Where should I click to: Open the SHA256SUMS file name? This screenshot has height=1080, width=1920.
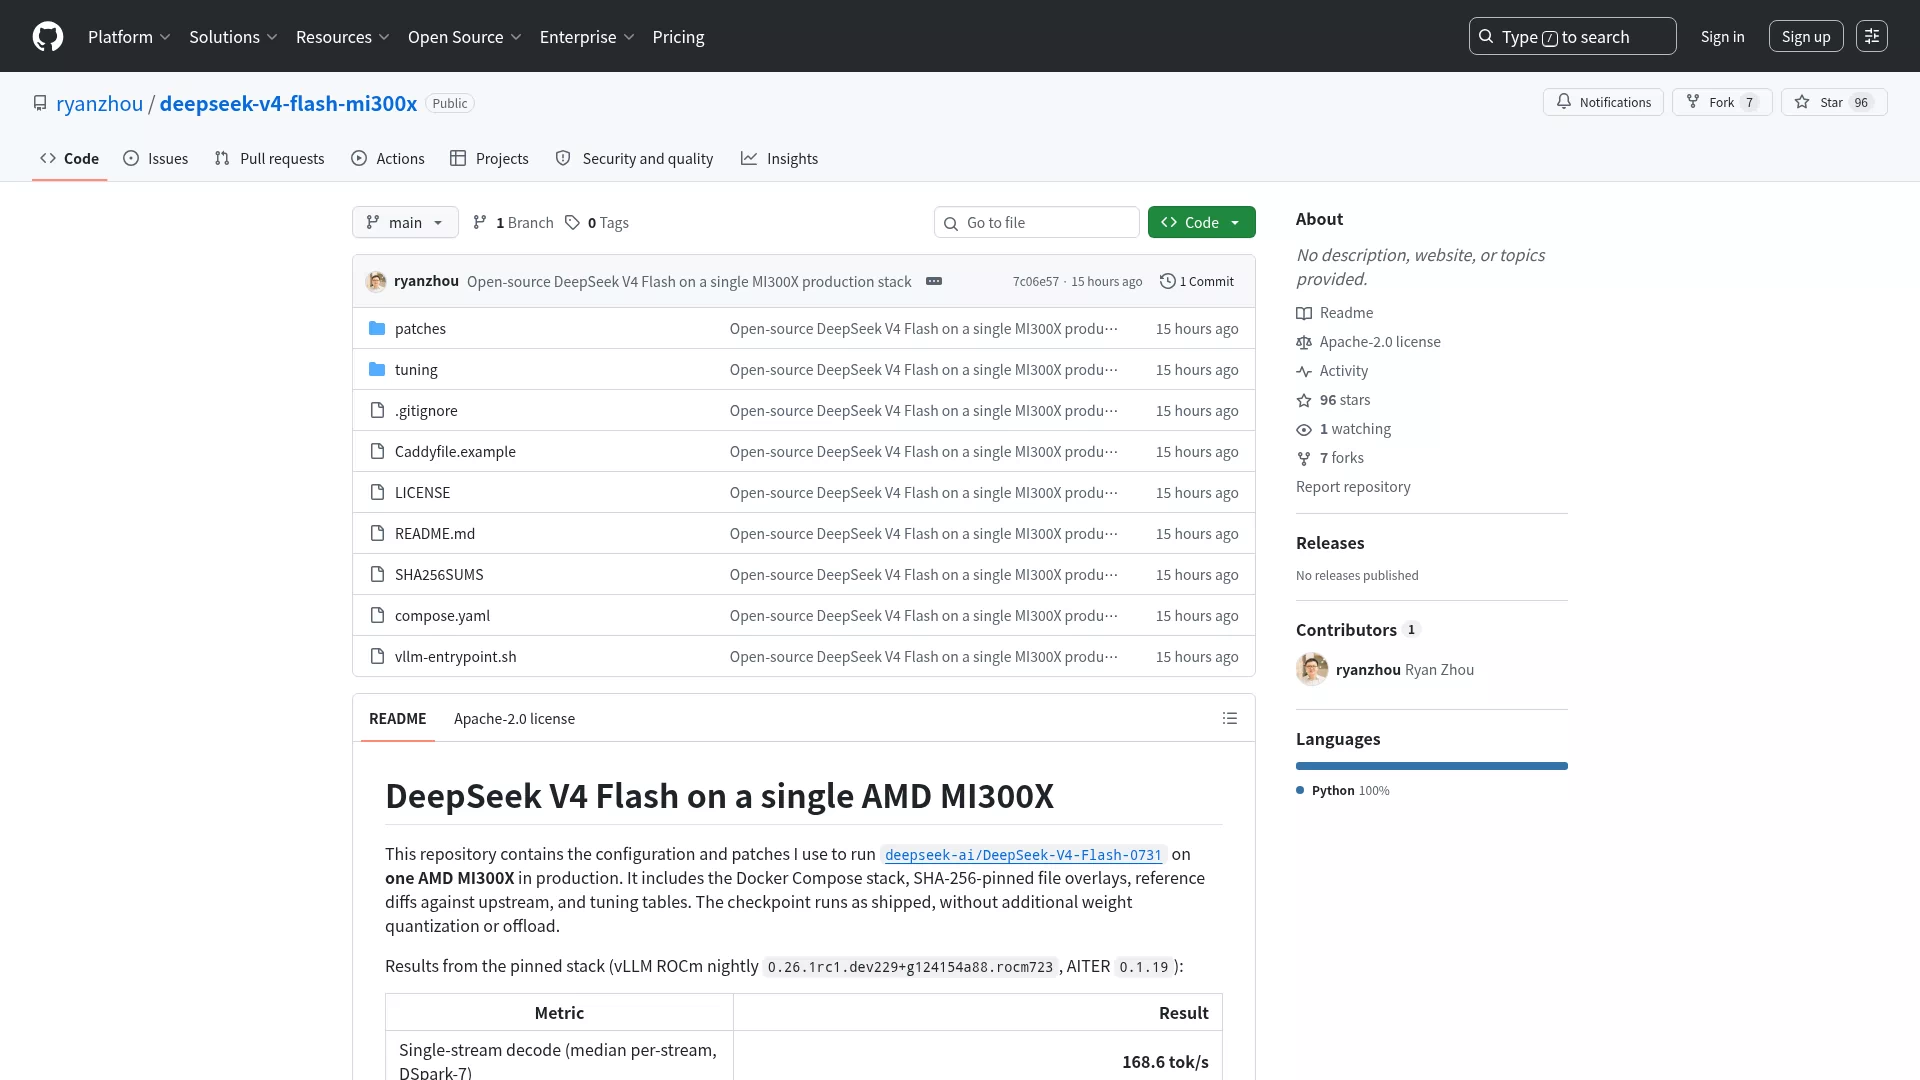pos(439,575)
